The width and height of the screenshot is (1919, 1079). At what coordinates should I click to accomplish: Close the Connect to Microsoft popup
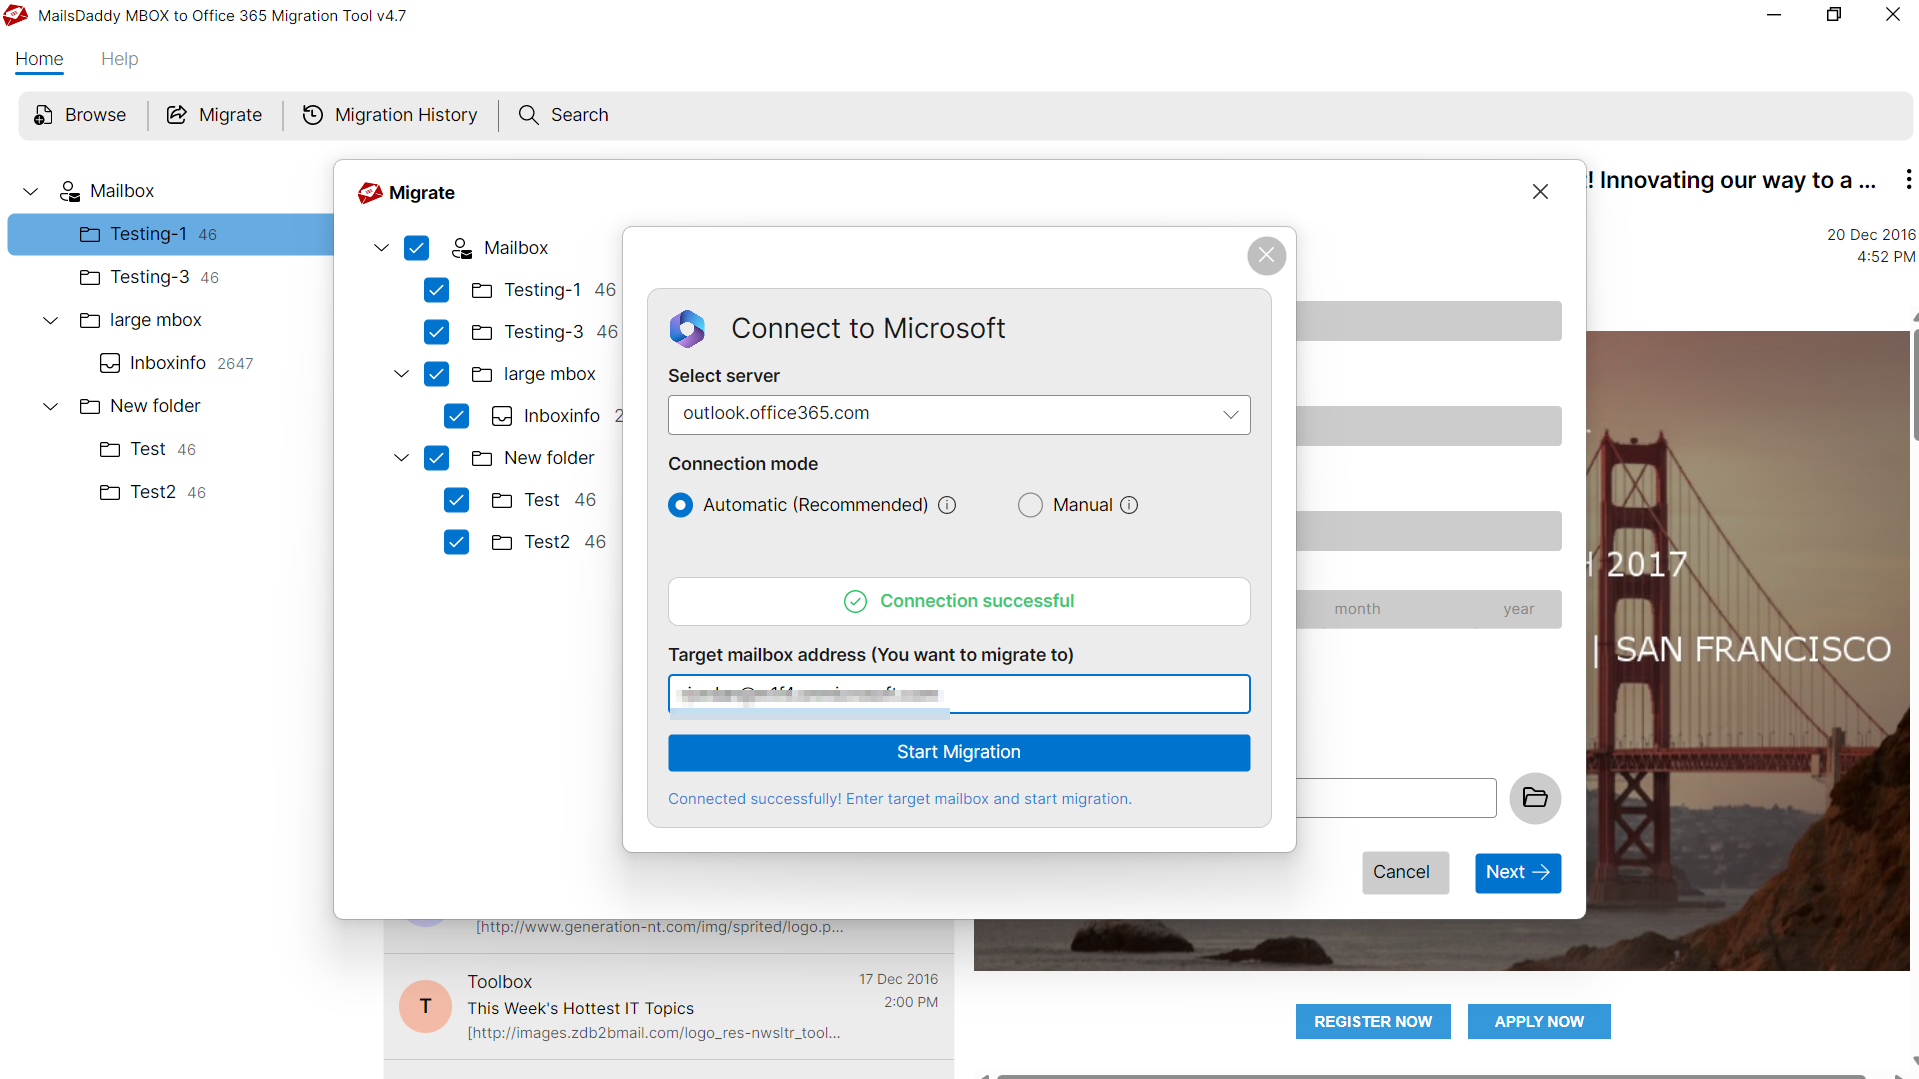pos(1266,256)
